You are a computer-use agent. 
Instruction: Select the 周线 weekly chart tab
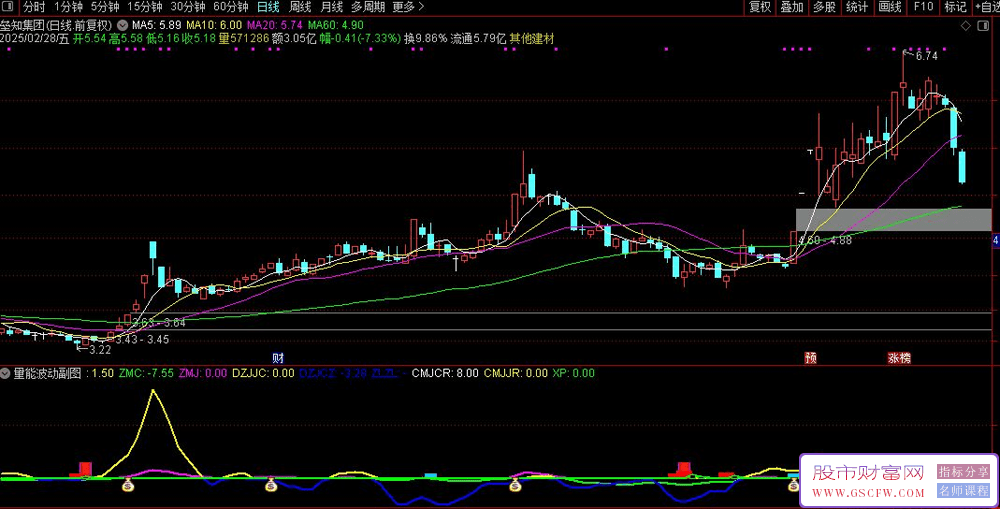coord(300,7)
